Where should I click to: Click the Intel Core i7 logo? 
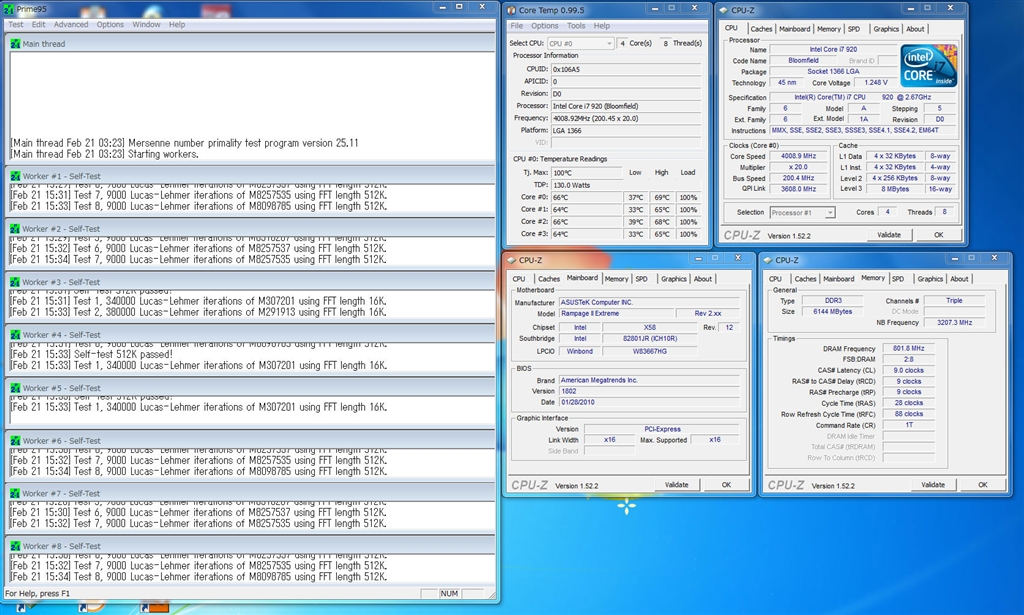pyautogui.click(x=929, y=65)
